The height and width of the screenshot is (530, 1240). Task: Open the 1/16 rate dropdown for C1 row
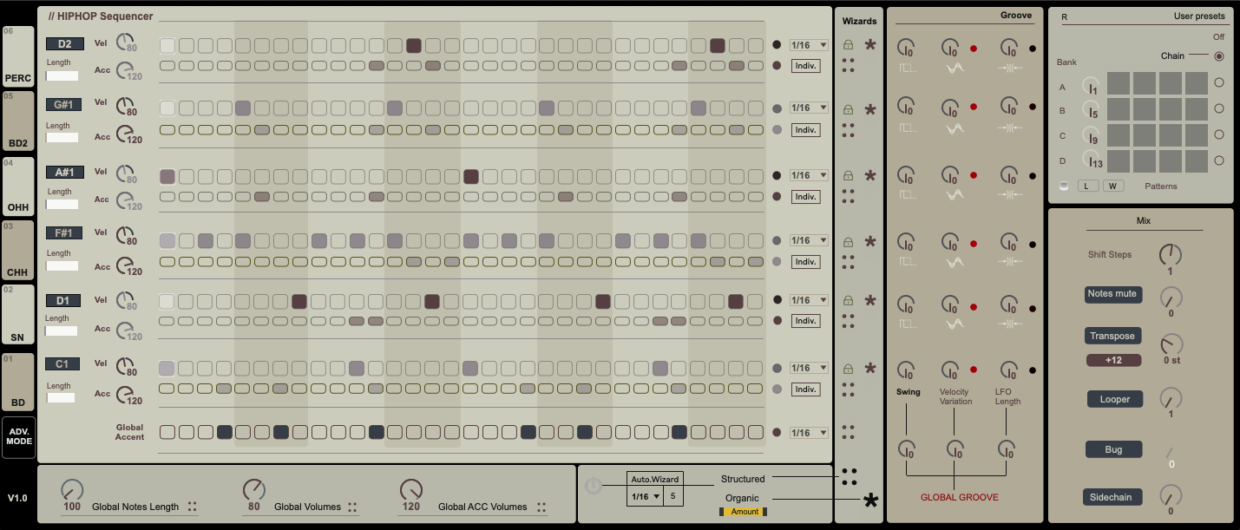(809, 368)
